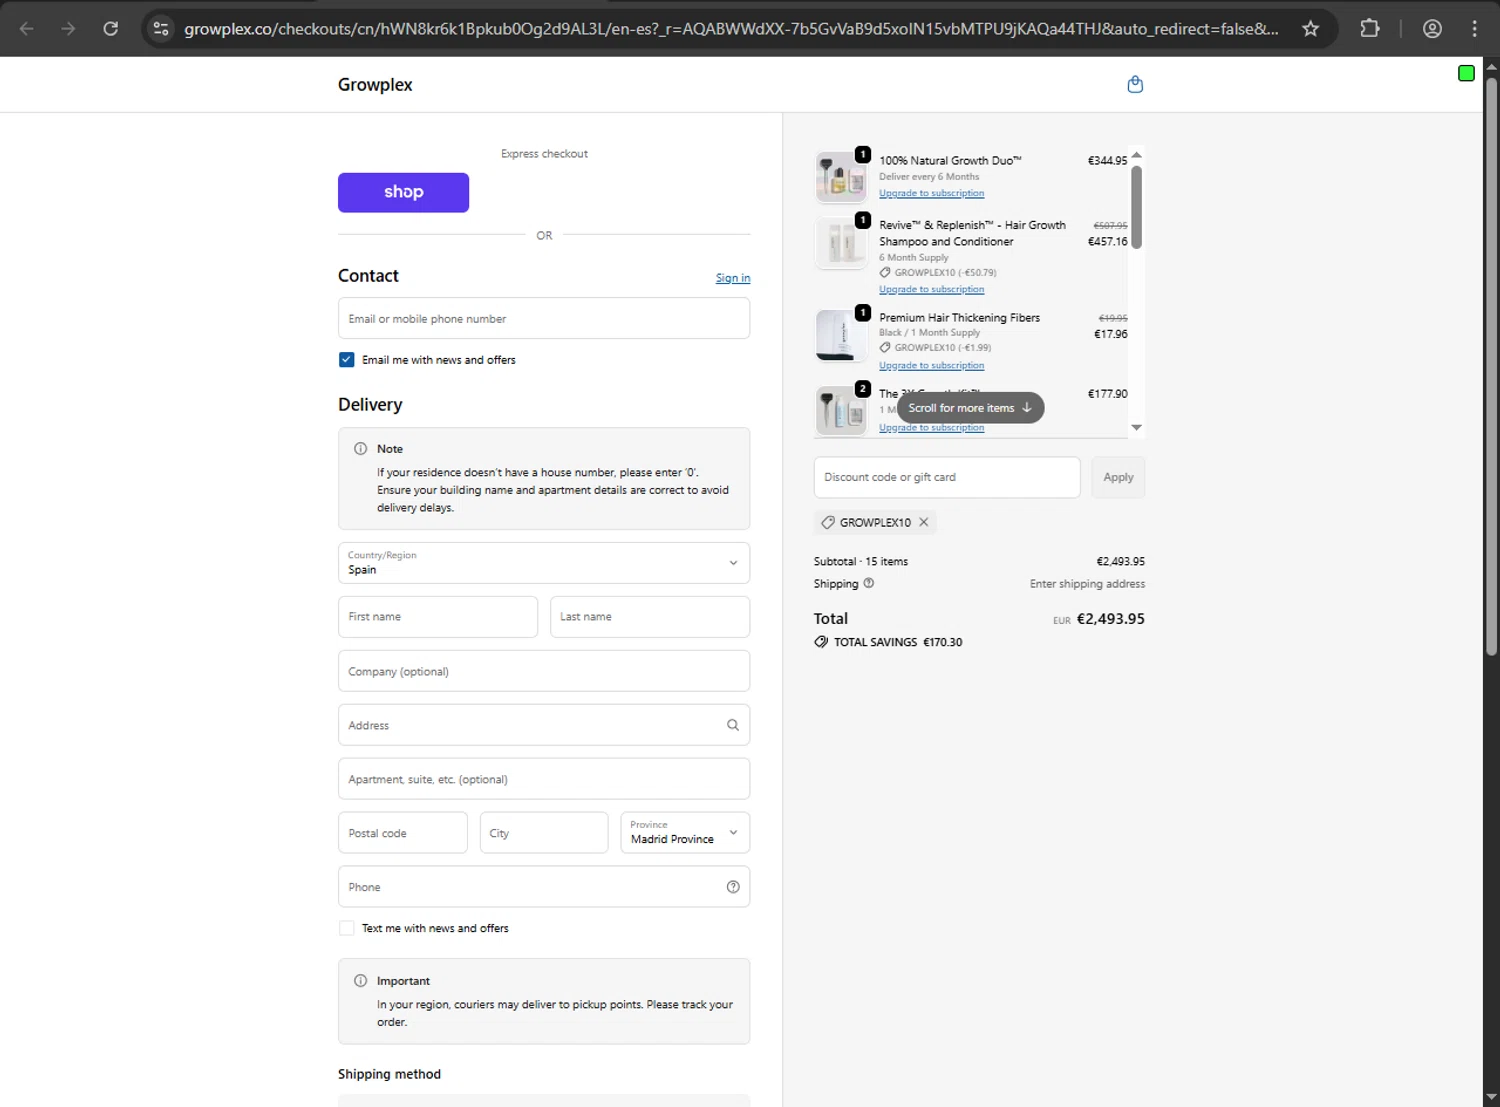The height and width of the screenshot is (1107, 1500).
Task: Open the Country/Region dropdown
Action: [x=544, y=563]
